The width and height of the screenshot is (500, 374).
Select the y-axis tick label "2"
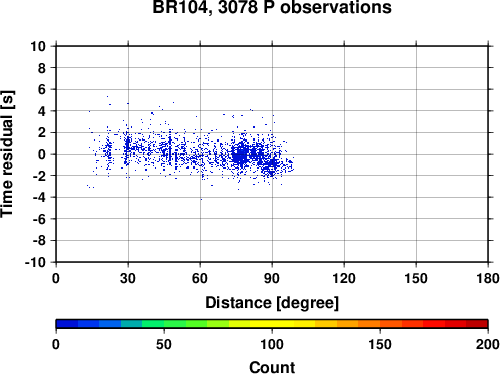(42, 133)
